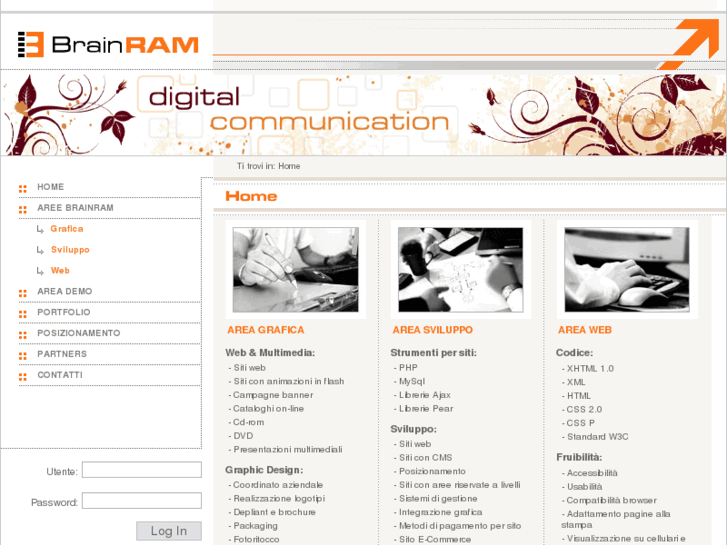The width and height of the screenshot is (727, 545).
Task: Click the 'Campagne banner' list item
Action: pos(271,395)
